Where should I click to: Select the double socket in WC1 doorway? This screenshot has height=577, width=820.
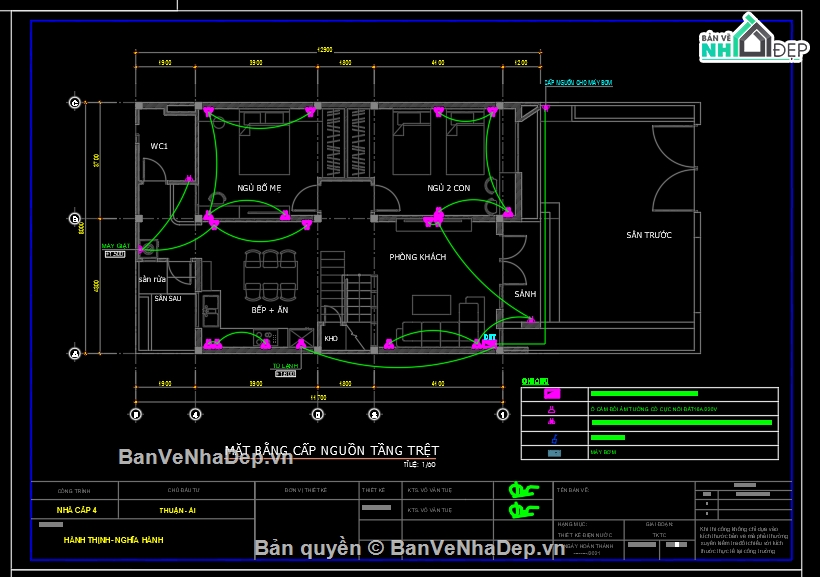[x=189, y=179]
